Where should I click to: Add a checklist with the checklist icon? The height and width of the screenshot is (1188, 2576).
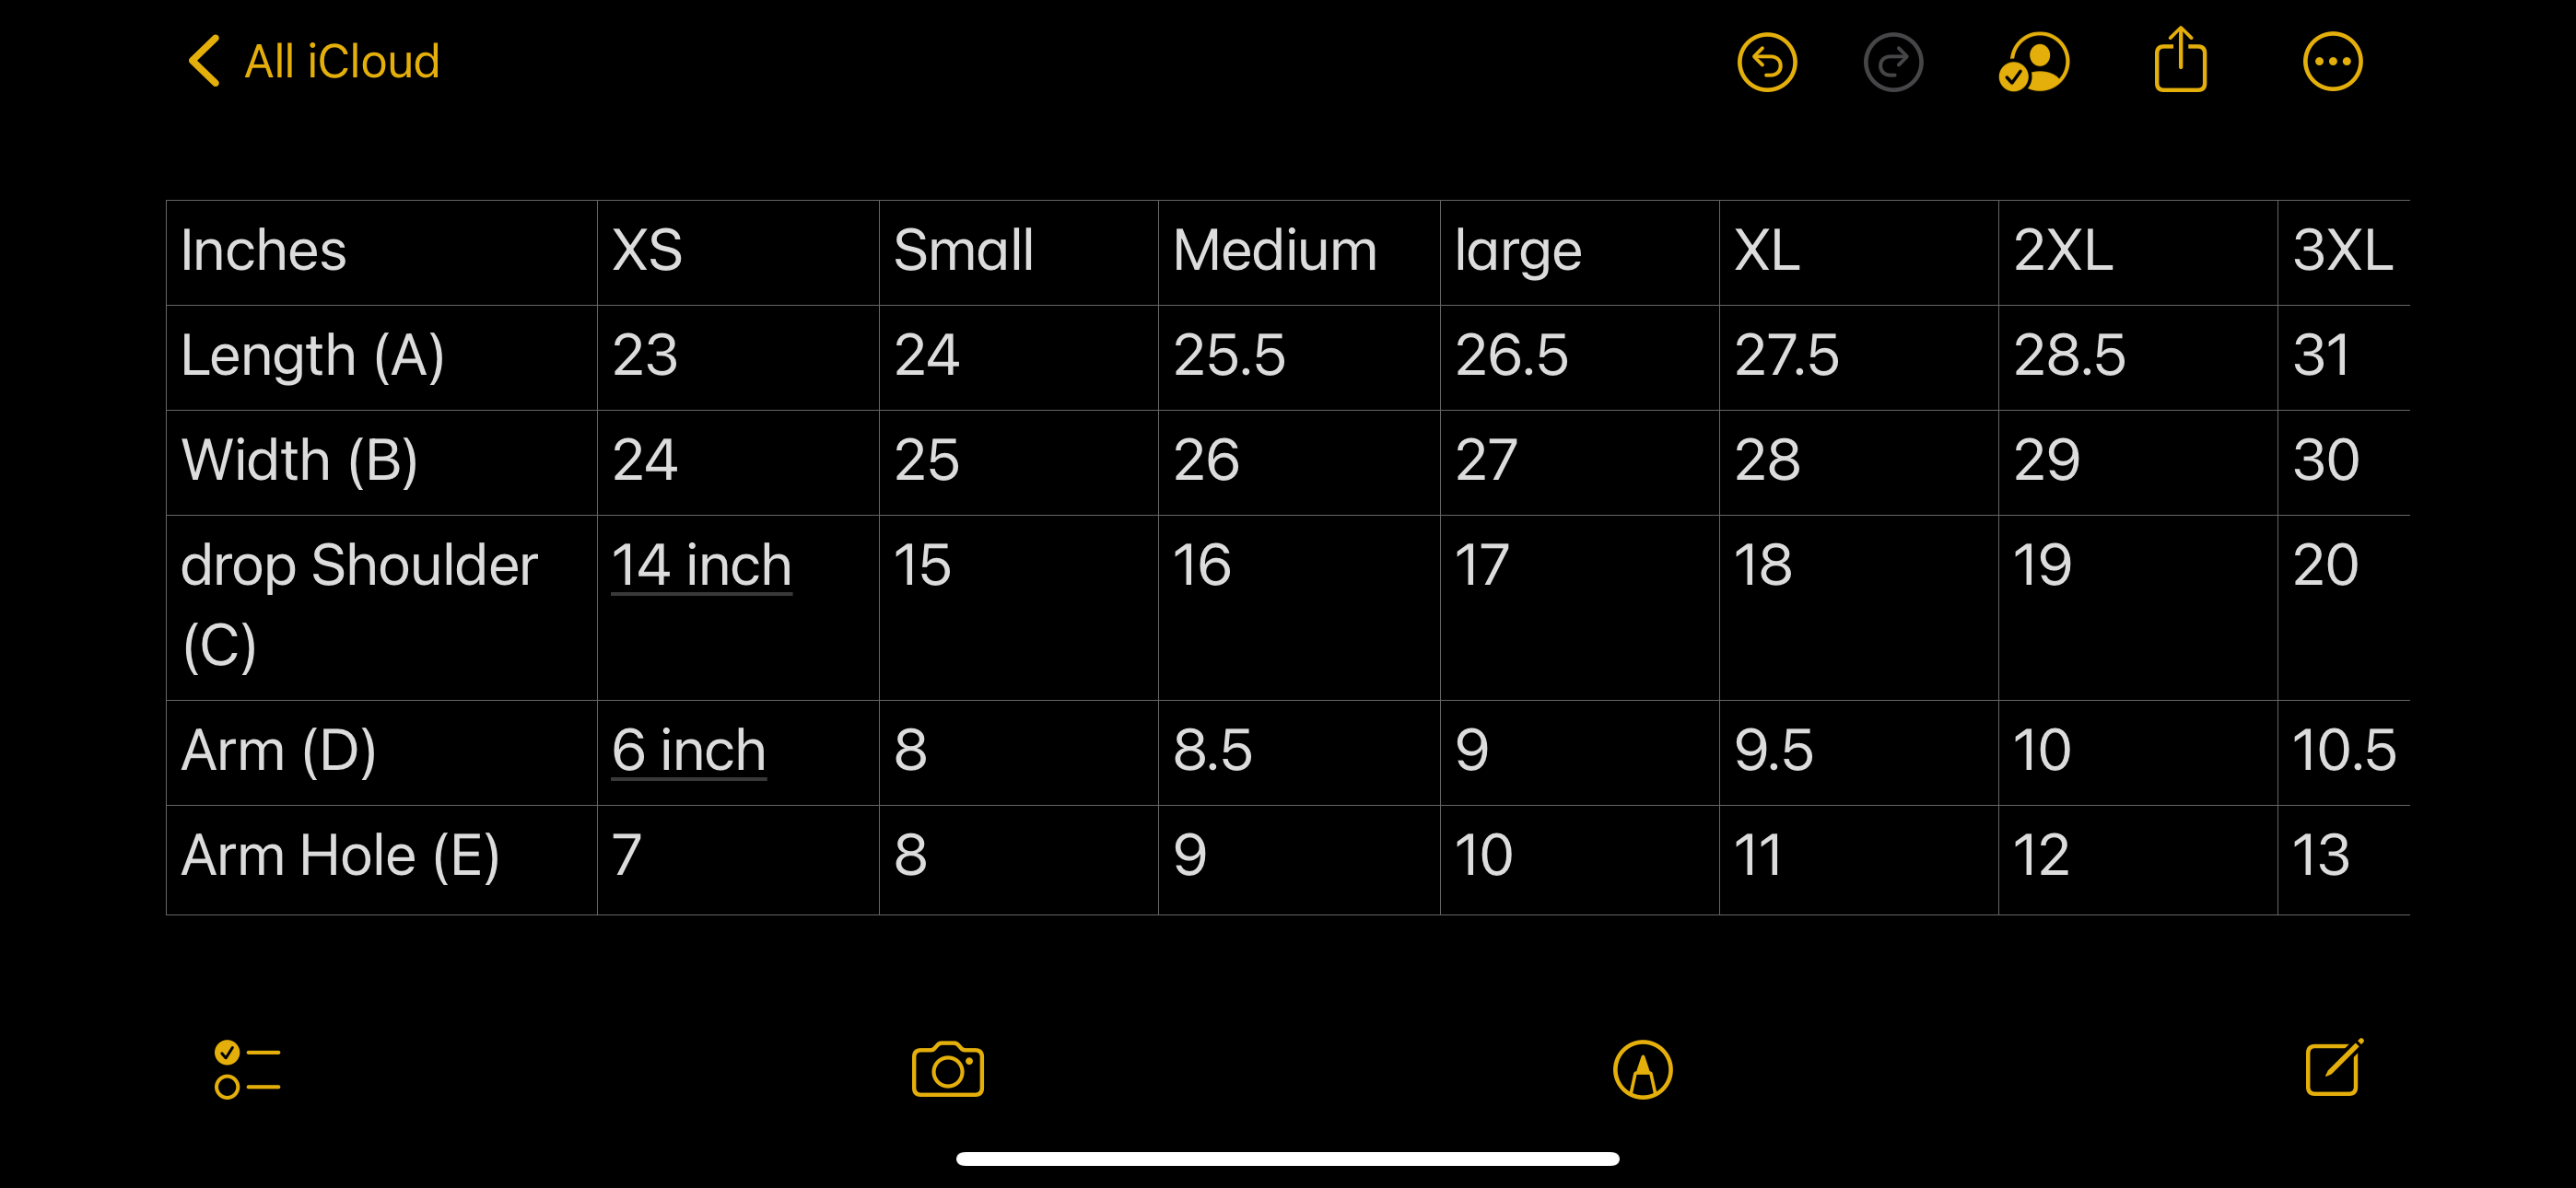click(247, 1069)
